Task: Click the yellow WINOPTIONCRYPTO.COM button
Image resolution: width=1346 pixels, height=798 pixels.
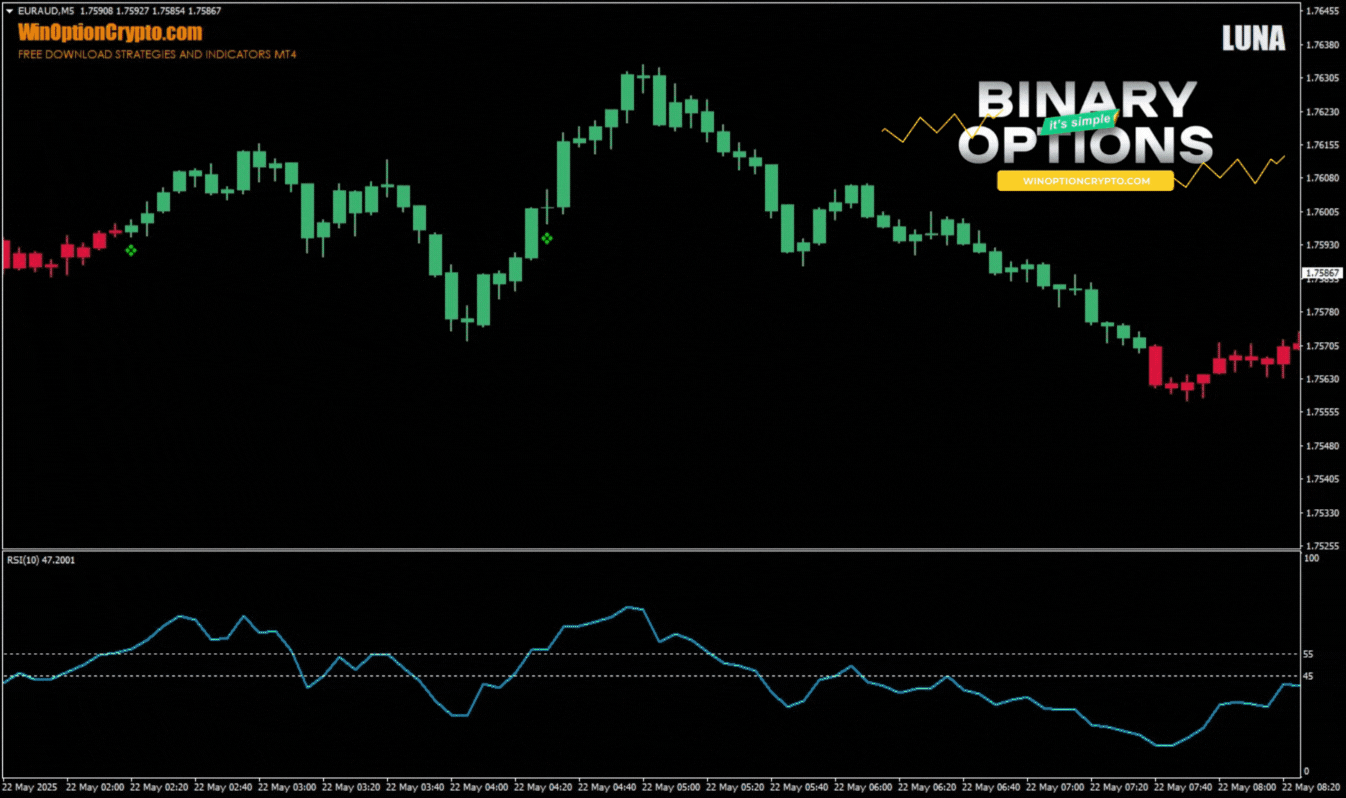Action: 1085,181
